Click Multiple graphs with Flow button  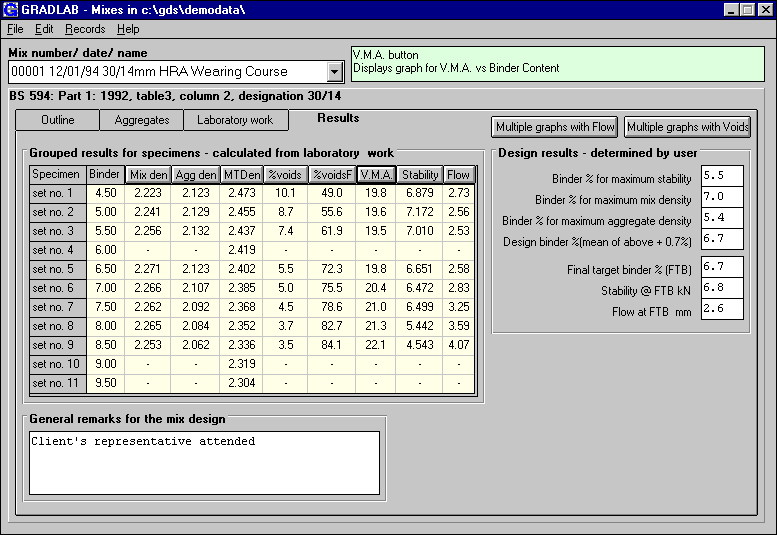click(555, 127)
